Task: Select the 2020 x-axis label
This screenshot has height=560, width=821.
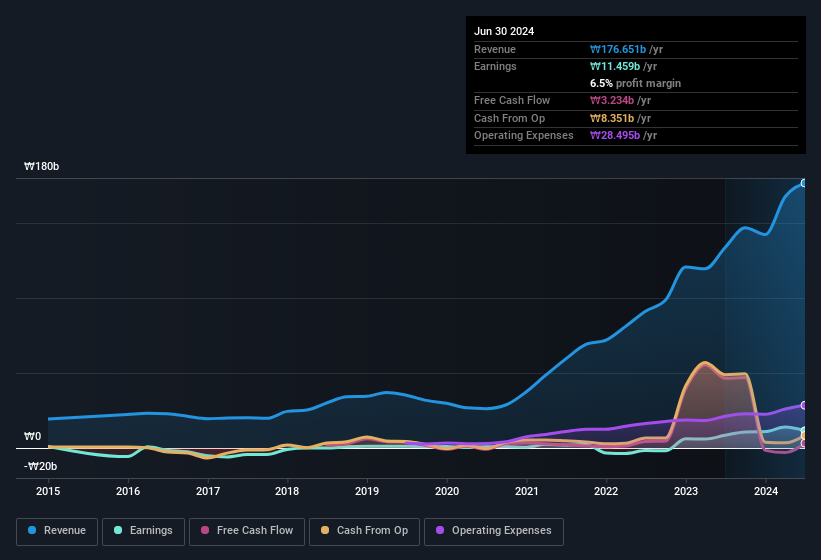Action: click(447, 491)
